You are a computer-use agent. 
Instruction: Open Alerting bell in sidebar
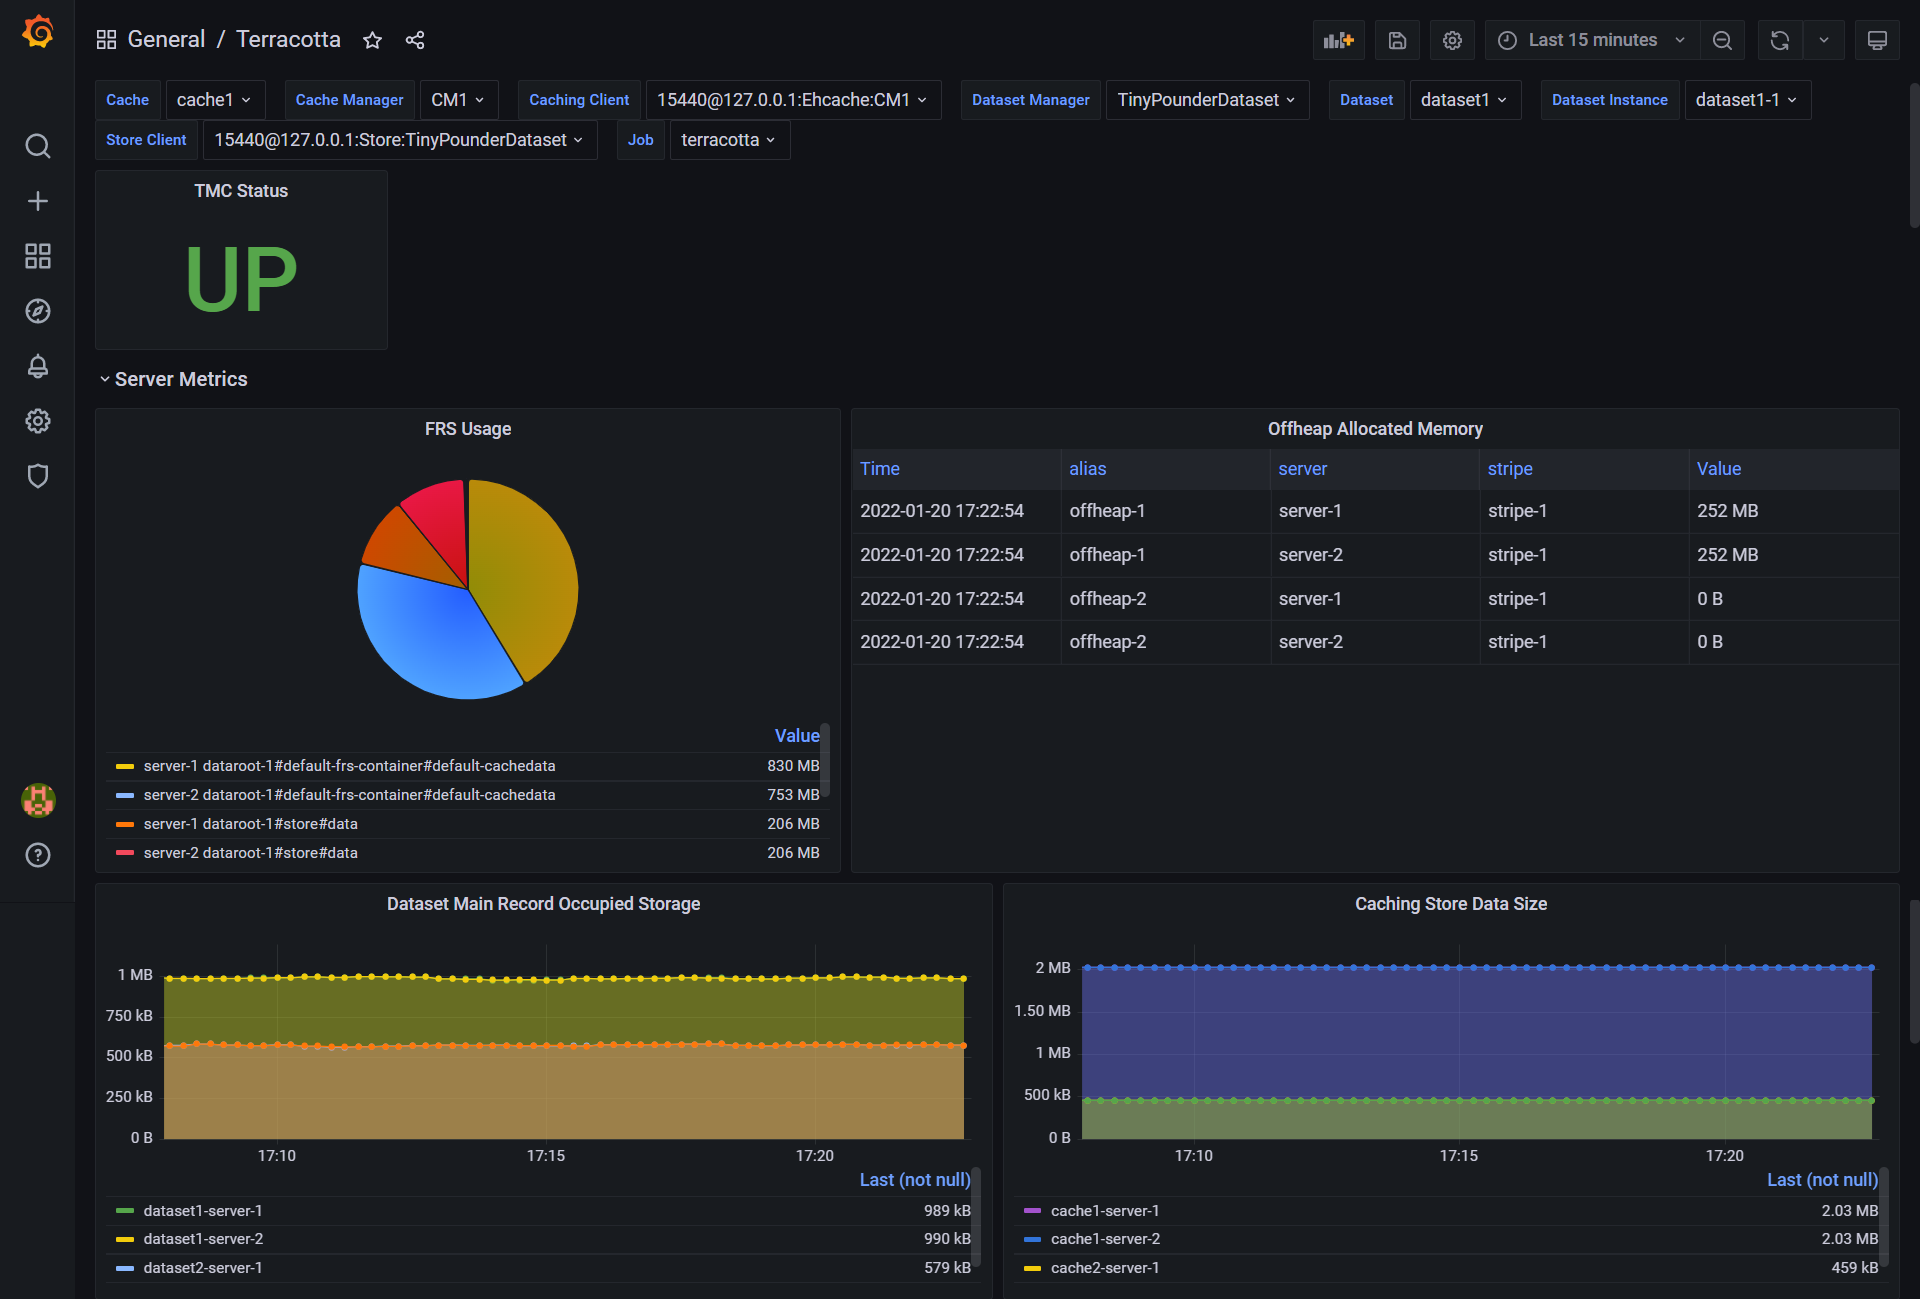(38, 366)
